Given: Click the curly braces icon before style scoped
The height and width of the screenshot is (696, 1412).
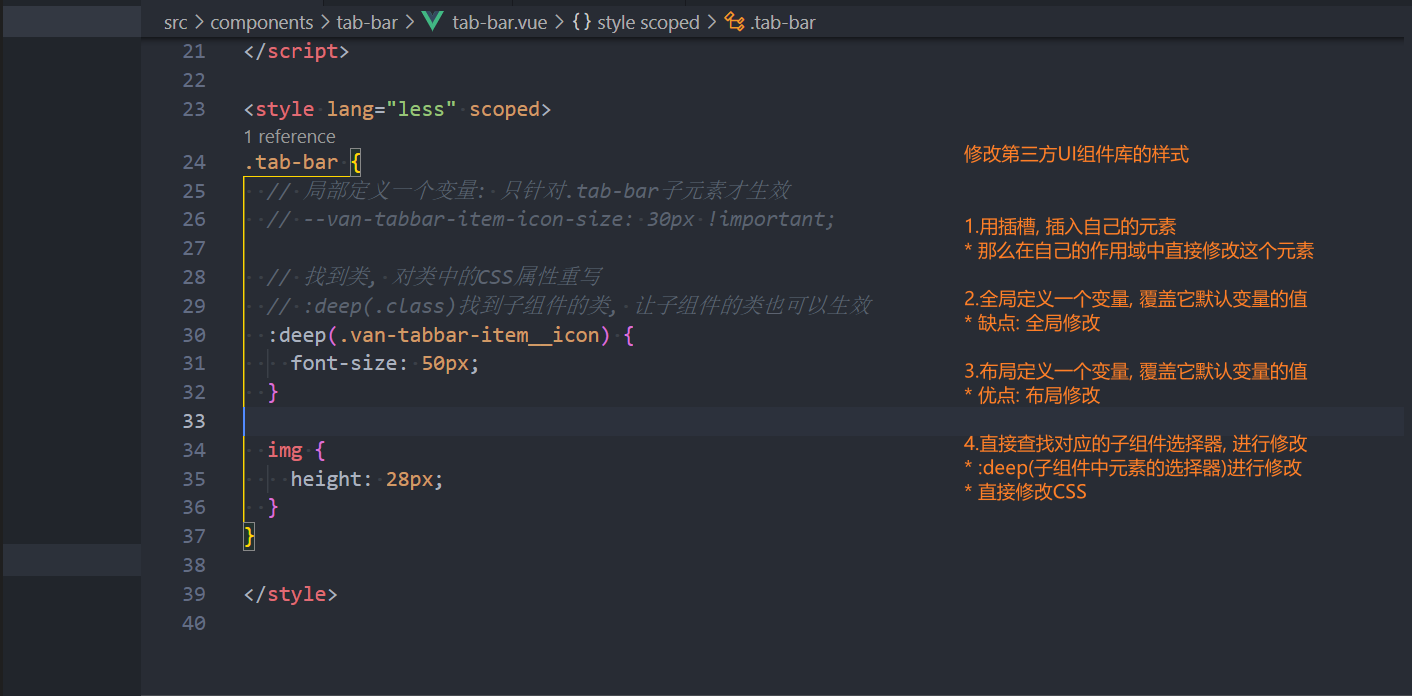Looking at the screenshot, I should pyautogui.click(x=581, y=21).
